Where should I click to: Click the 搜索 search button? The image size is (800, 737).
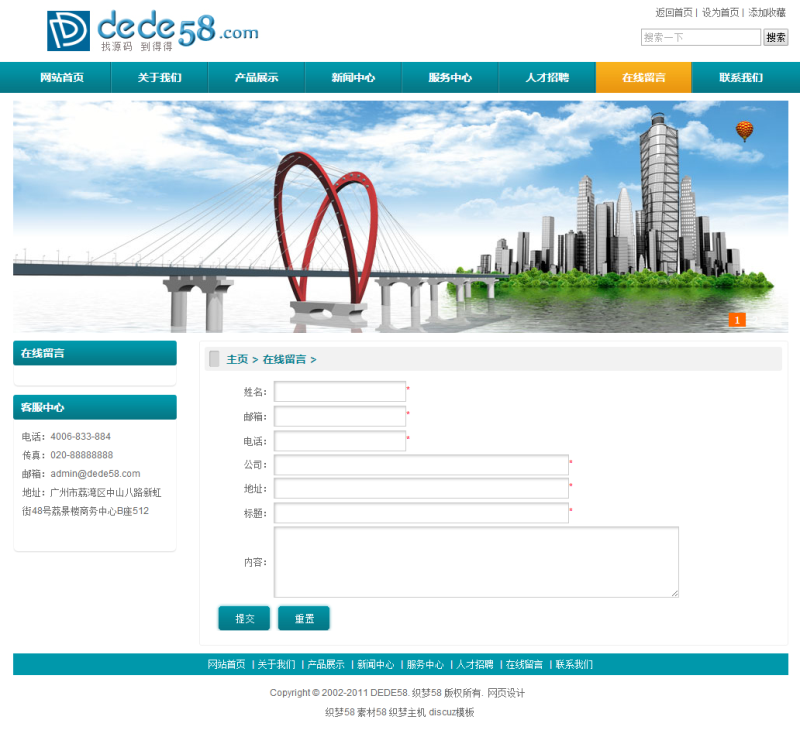[776, 37]
